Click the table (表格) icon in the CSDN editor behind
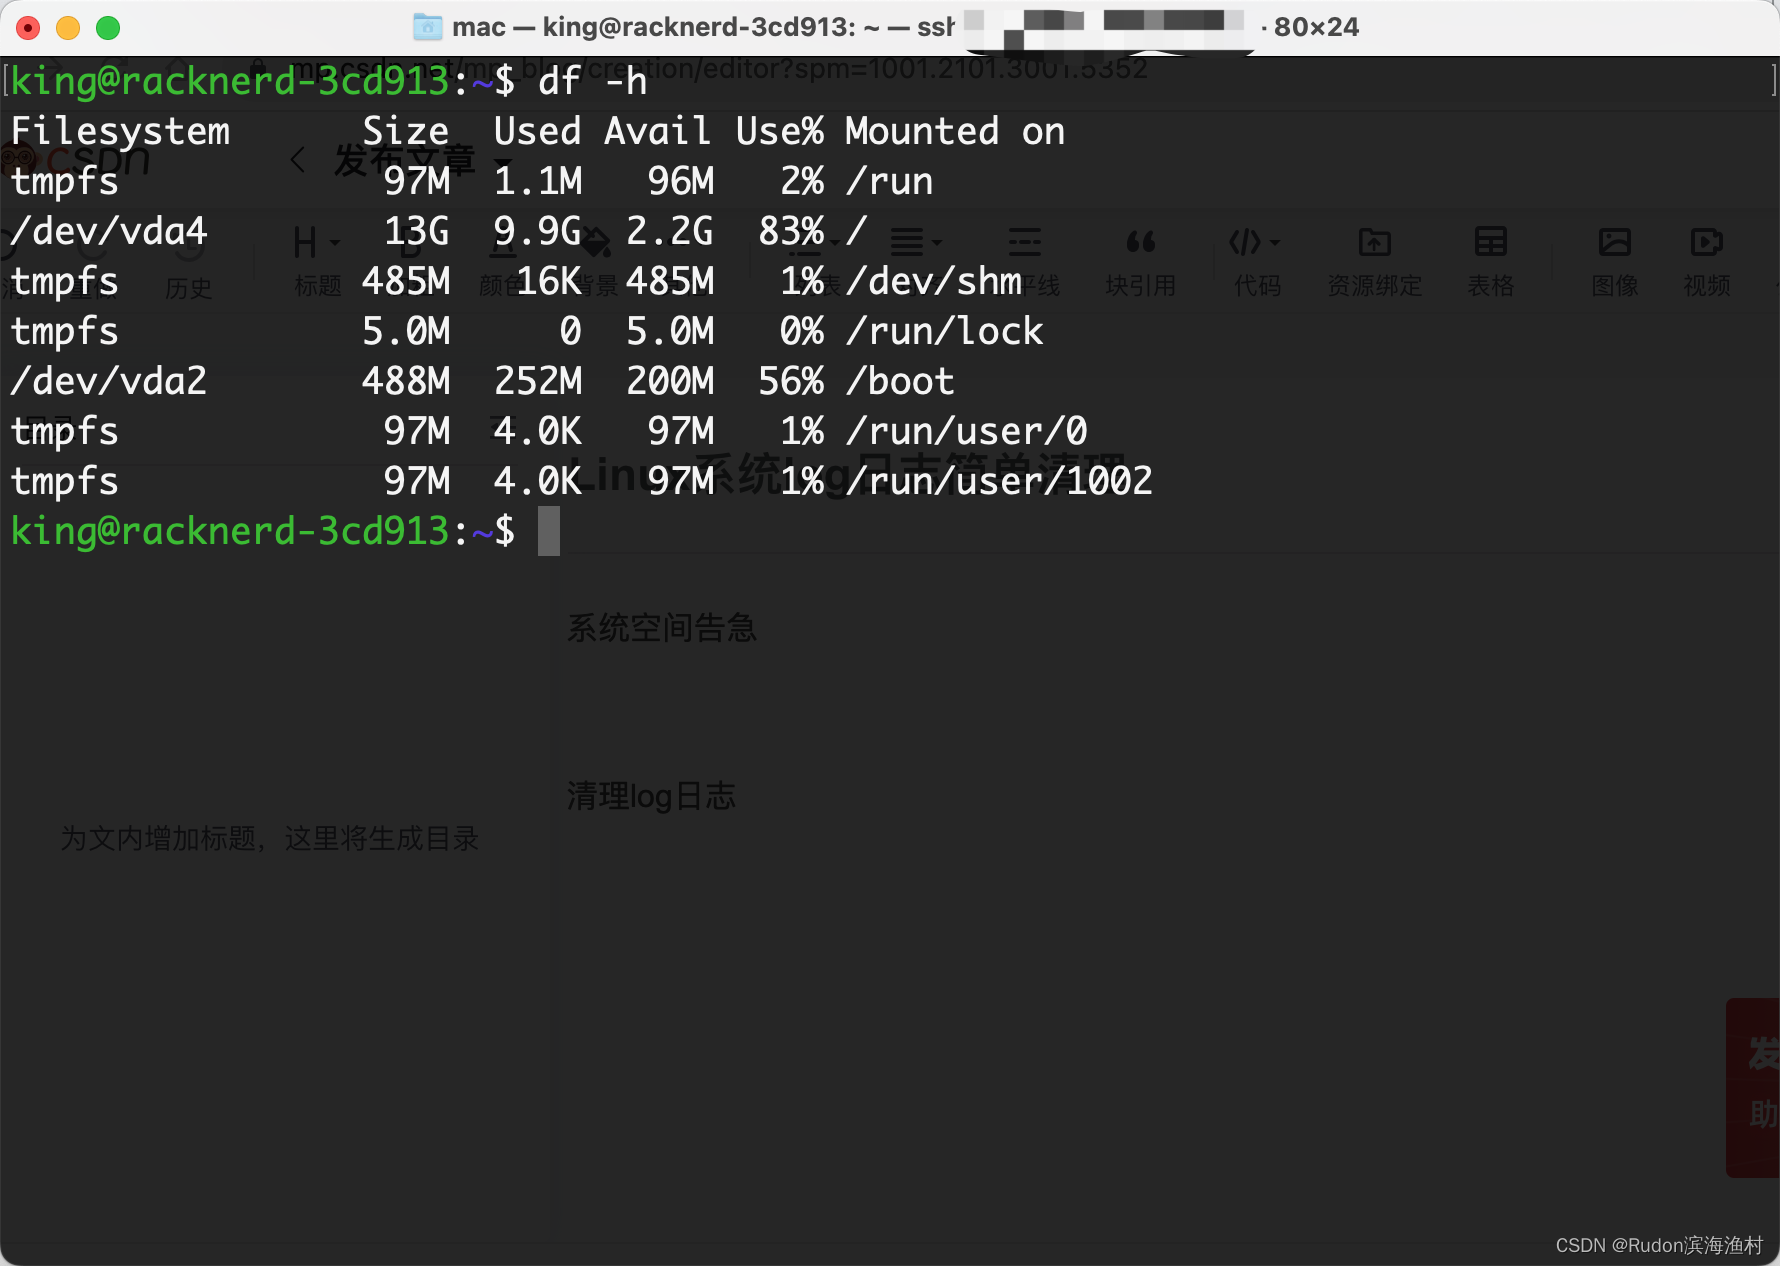Screen dimensions: 1780x1266 pos(1491,242)
